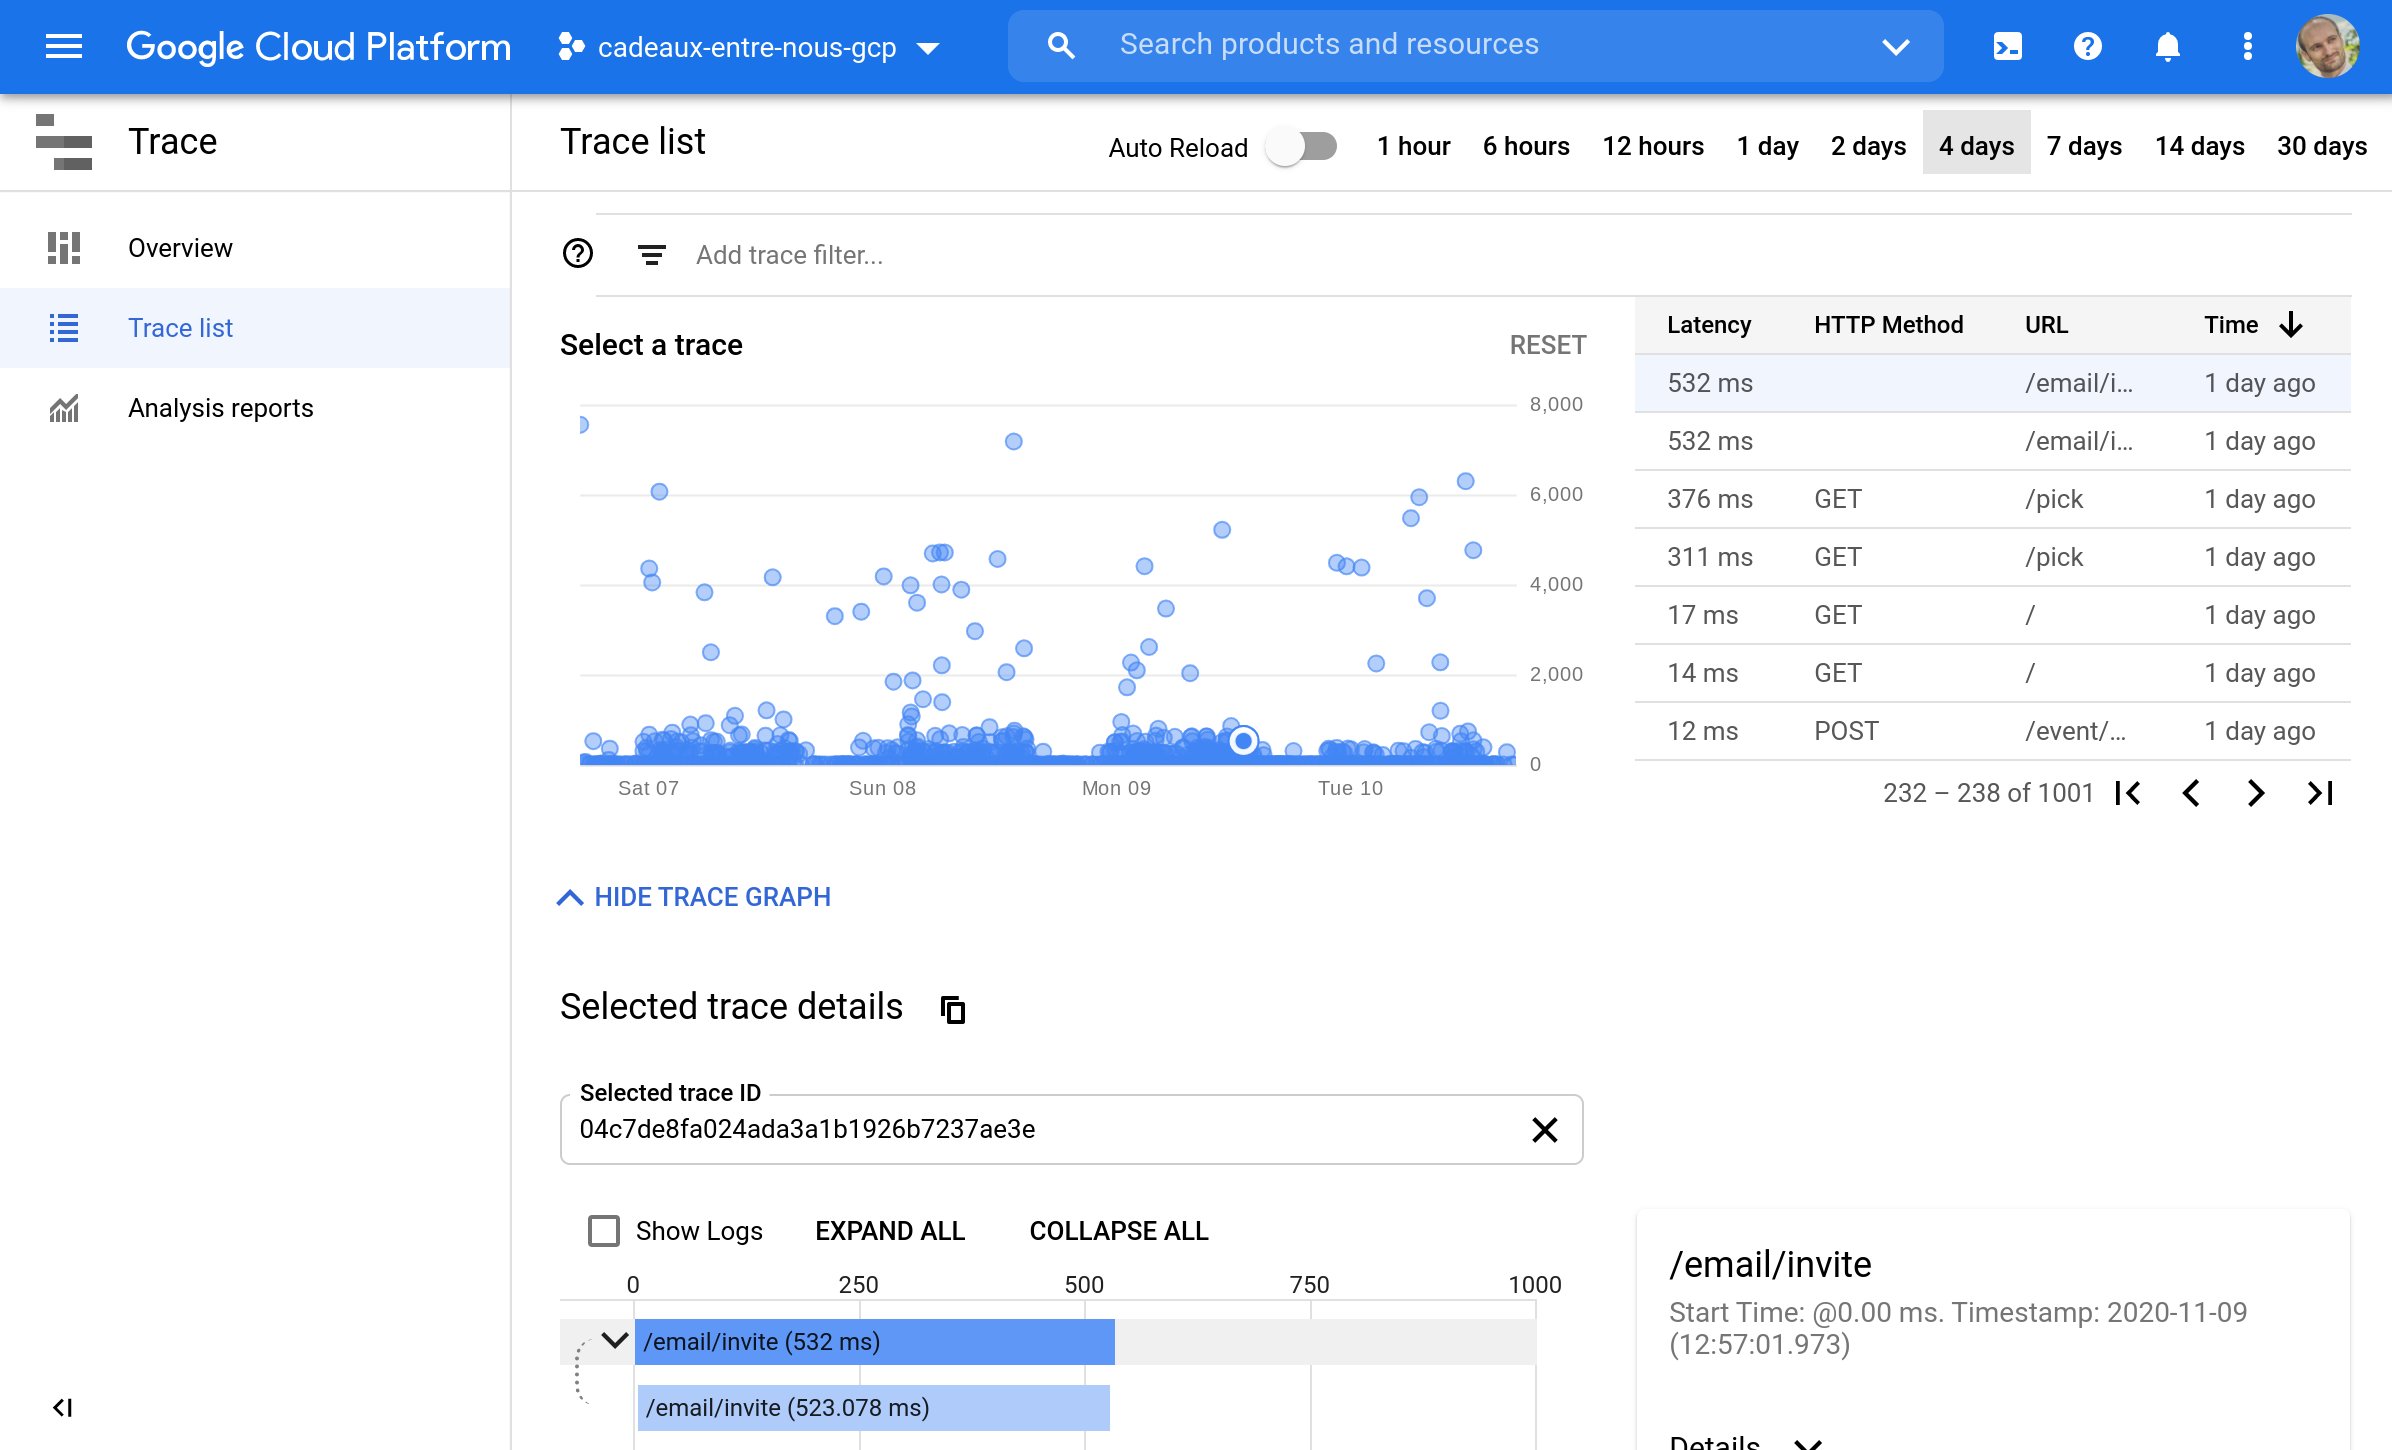Image resolution: width=2392 pixels, height=1450 pixels.
Task: Collapse the left navigation panel
Action: 64,1407
